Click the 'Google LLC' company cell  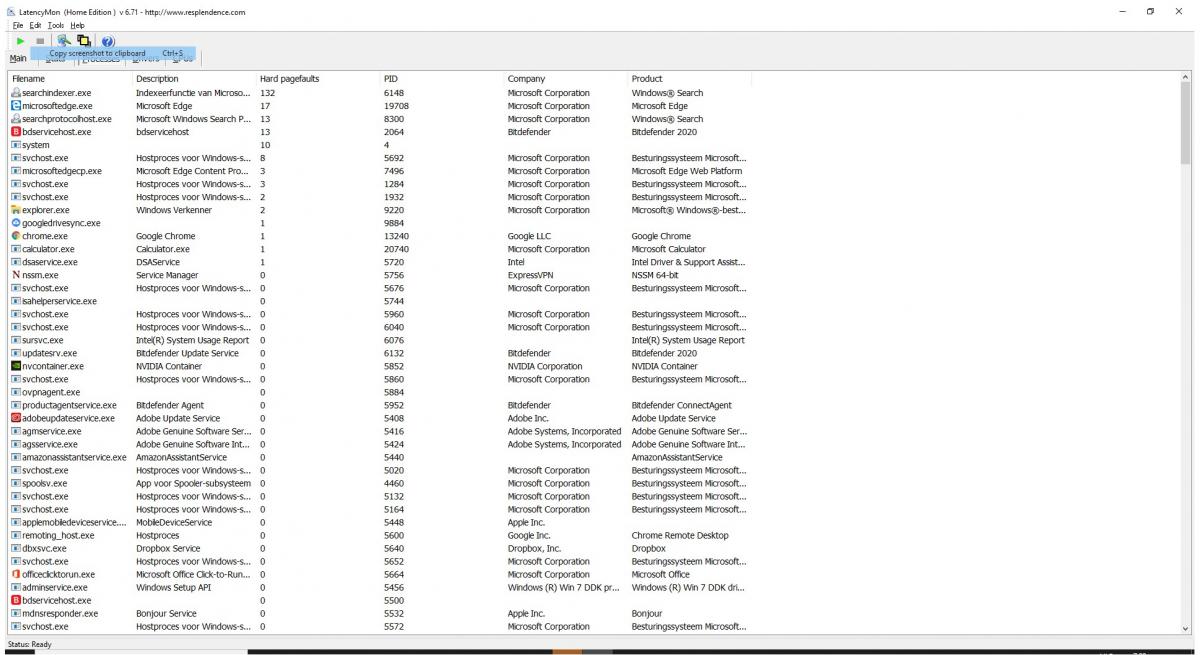tap(529, 236)
